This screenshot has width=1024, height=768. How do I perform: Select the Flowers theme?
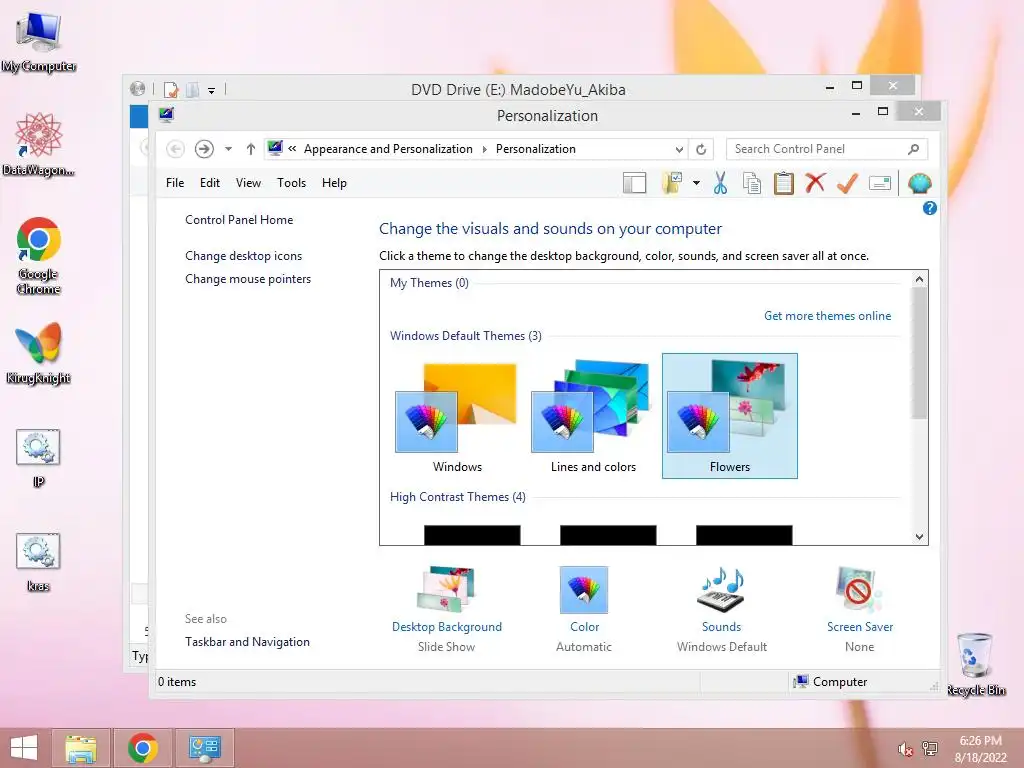point(729,417)
